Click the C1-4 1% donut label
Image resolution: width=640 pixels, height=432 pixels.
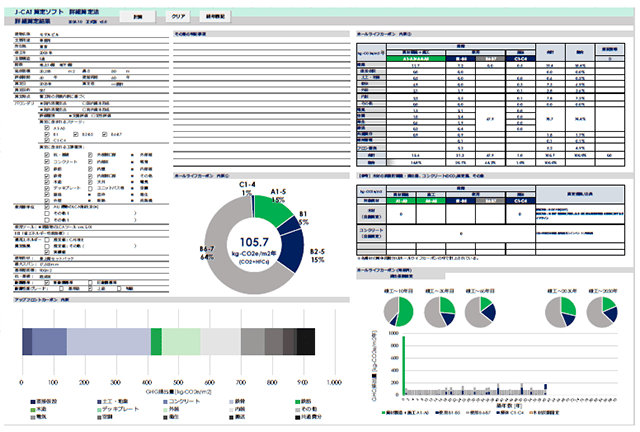247,188
